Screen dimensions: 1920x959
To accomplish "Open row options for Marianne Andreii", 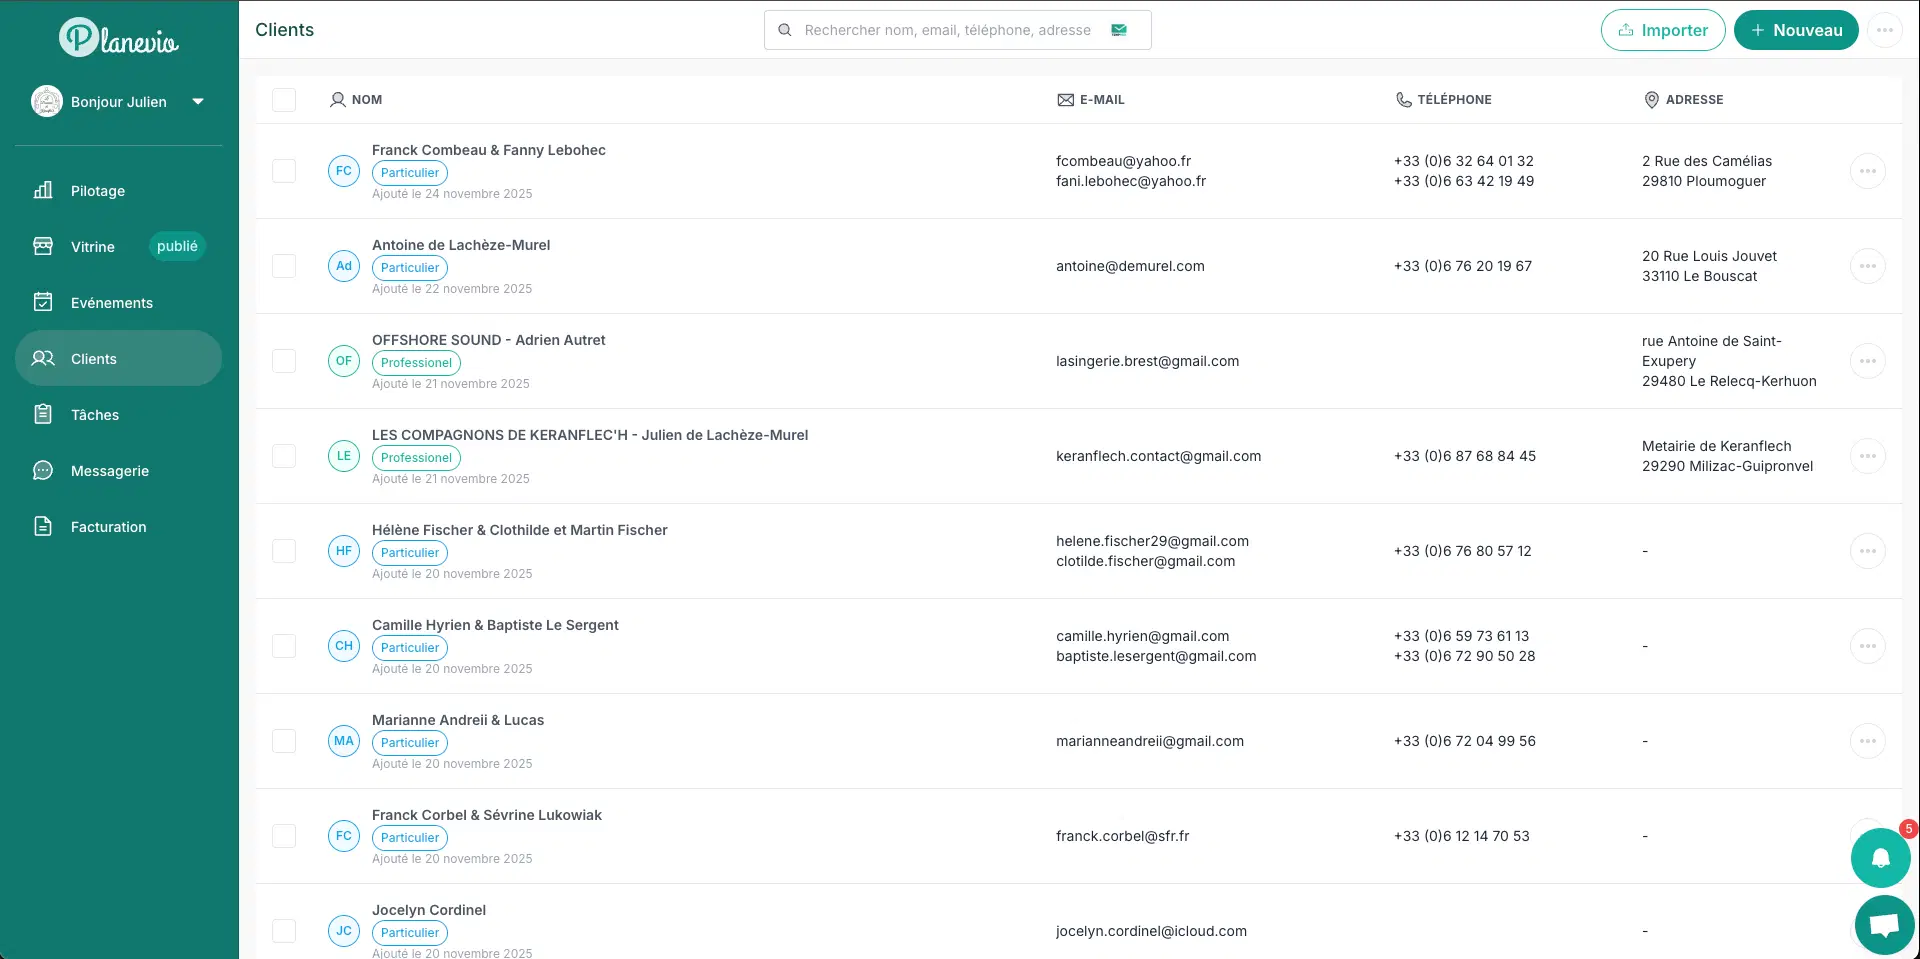I will click(1868, 741).
